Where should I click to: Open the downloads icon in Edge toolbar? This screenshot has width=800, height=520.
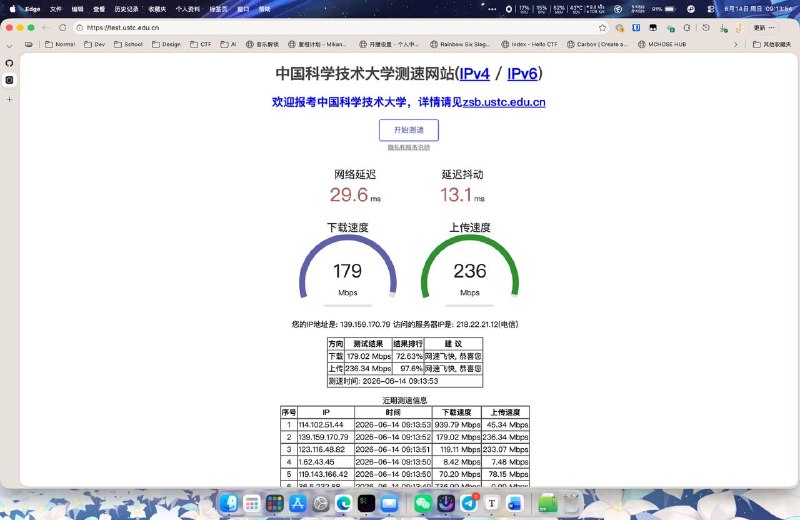(723, 28)
